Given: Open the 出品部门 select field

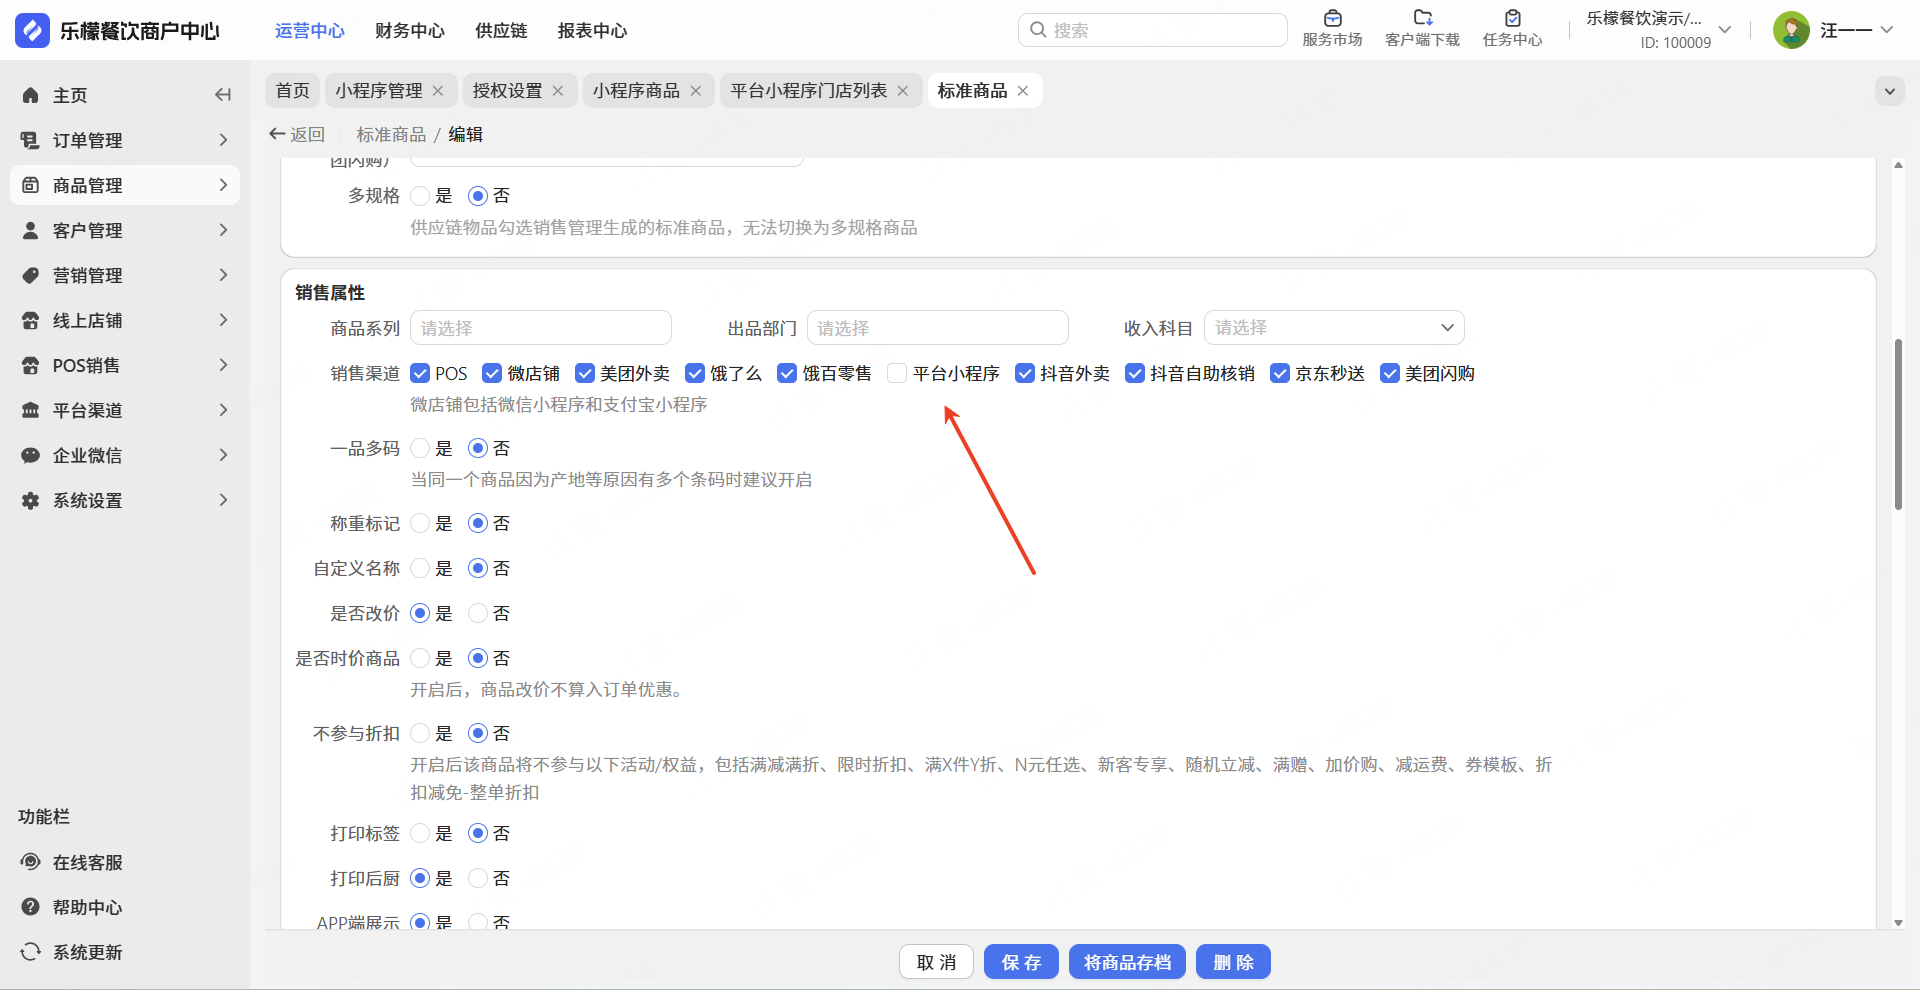Looking at the screenshot, I should point(938,328).
